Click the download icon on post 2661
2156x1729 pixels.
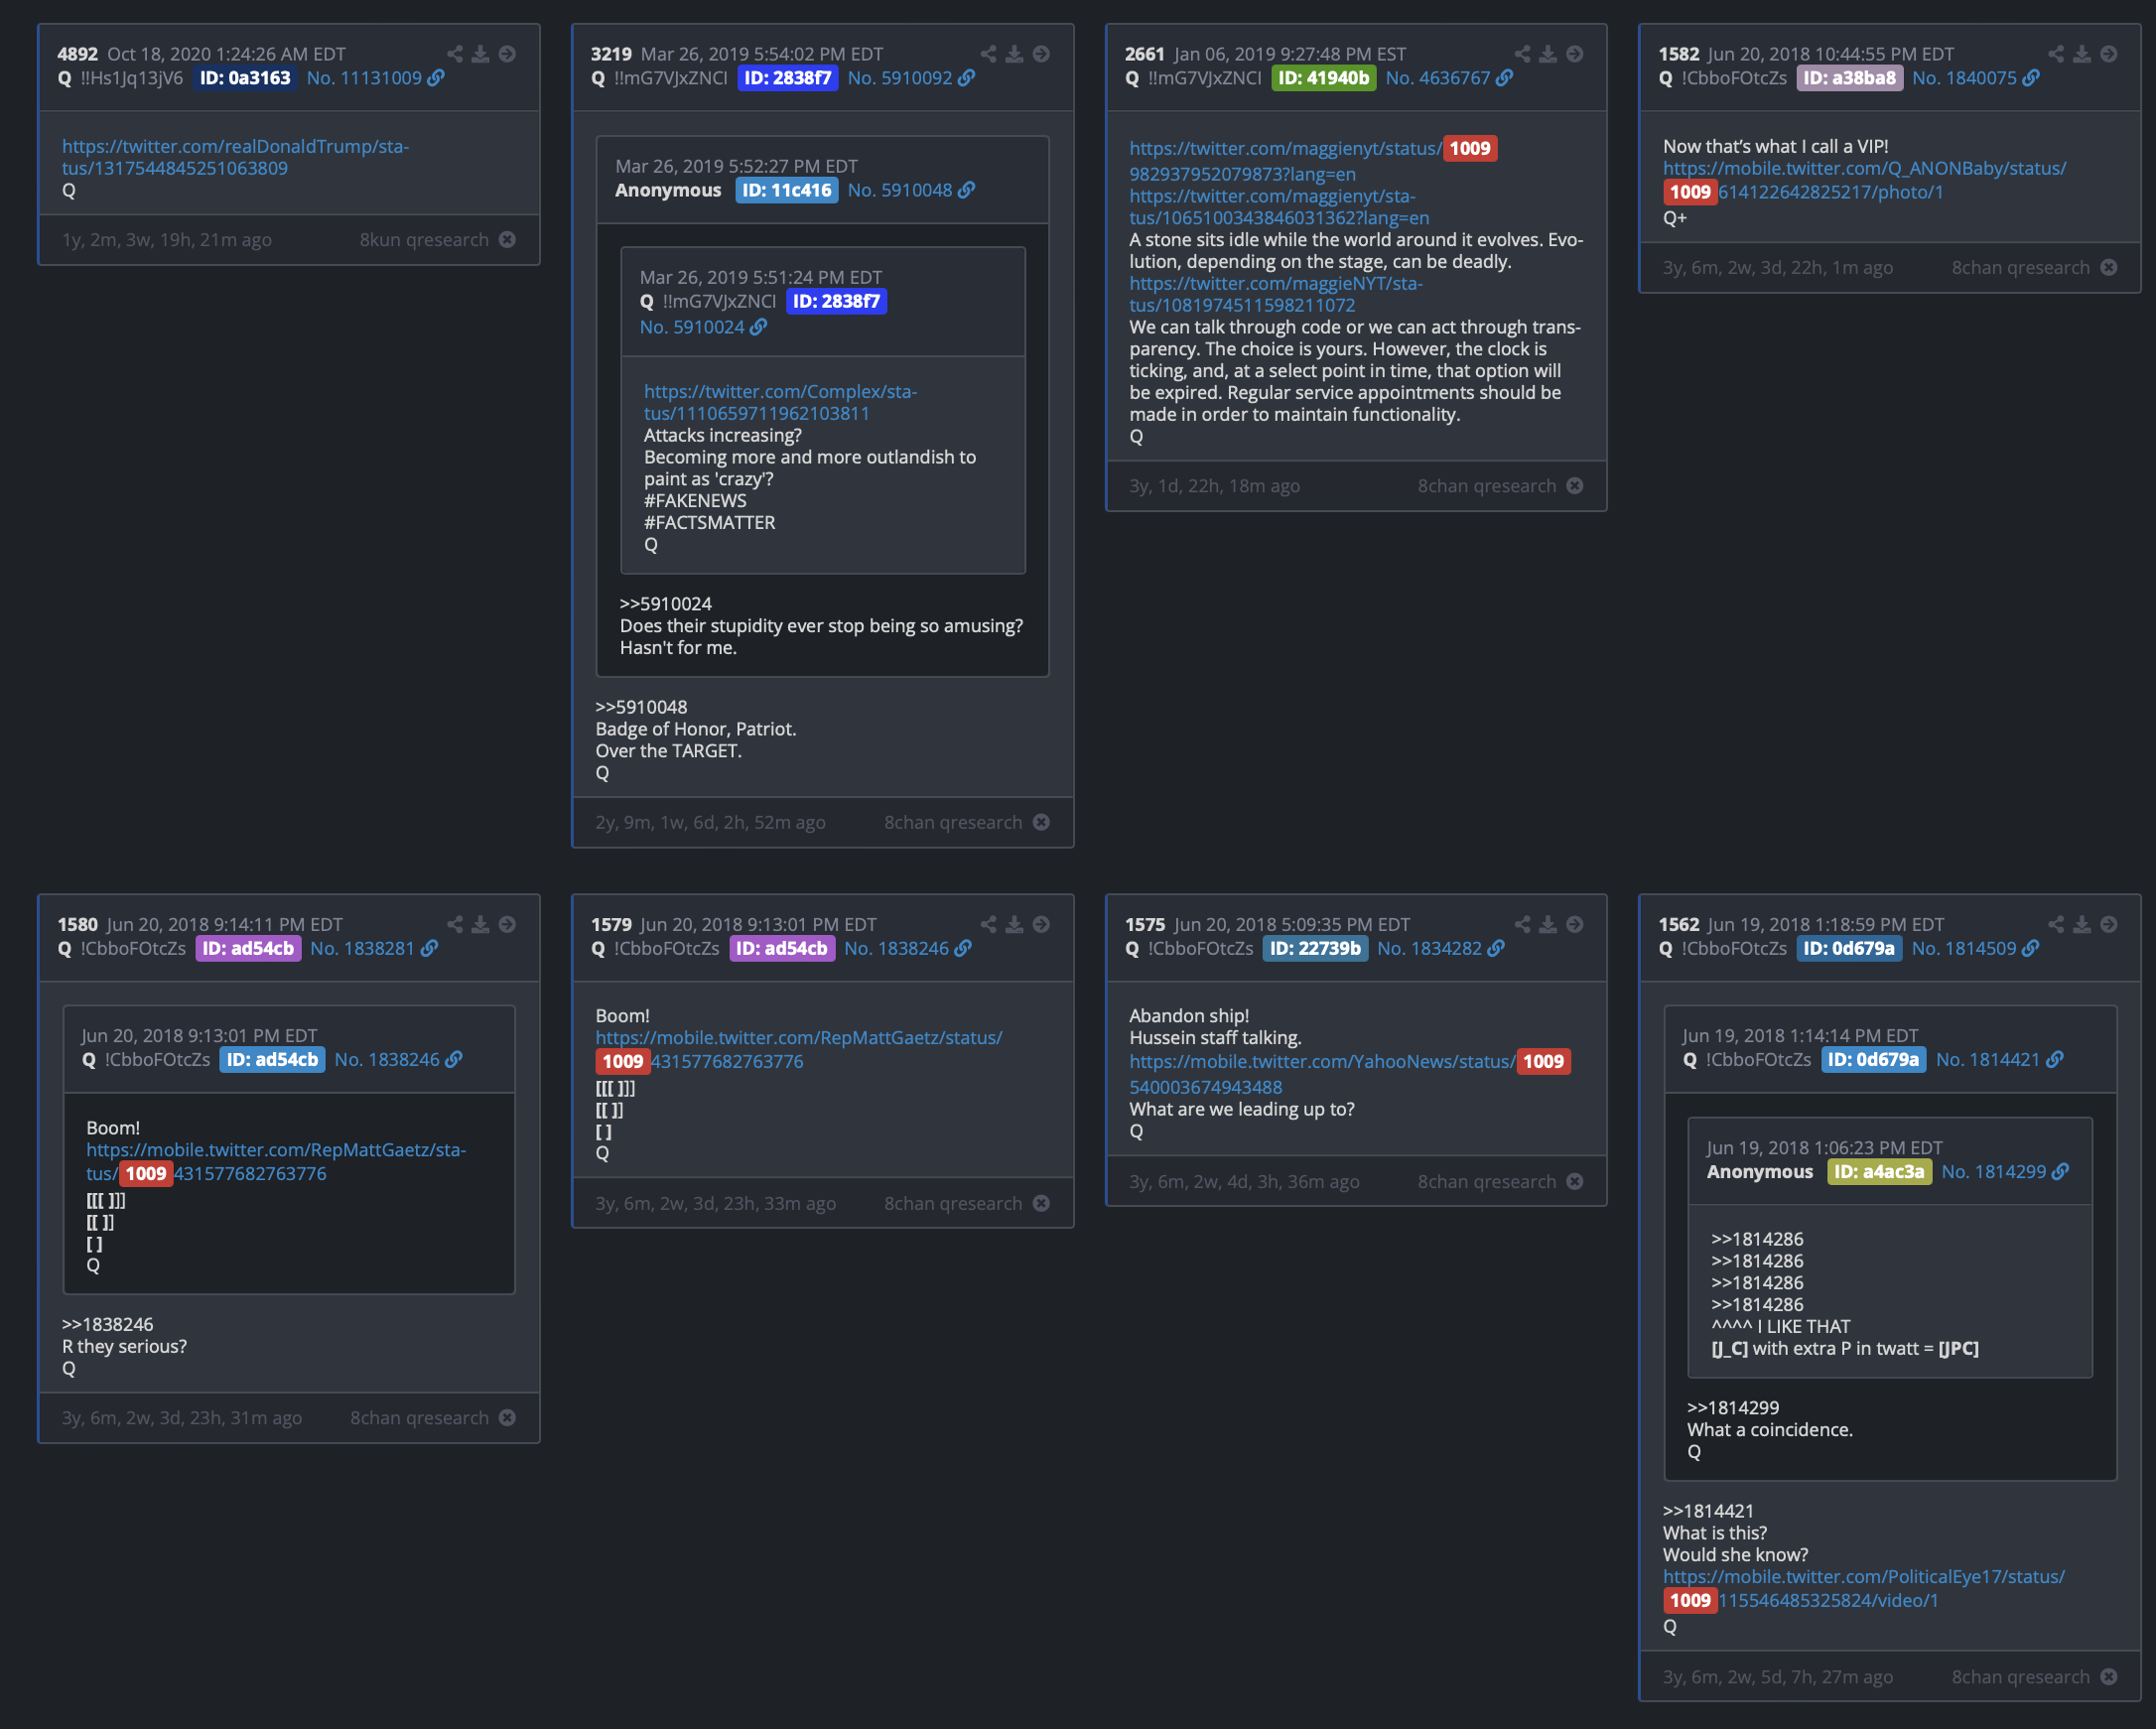tap(1549, 54)
